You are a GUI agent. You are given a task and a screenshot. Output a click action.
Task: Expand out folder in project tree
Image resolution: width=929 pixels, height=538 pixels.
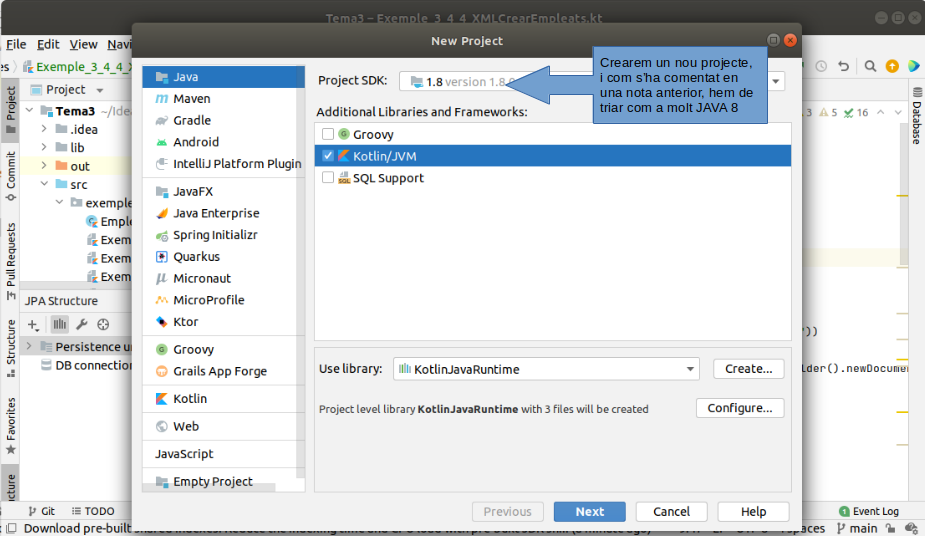pyautogui.click(x=44, y=166)
